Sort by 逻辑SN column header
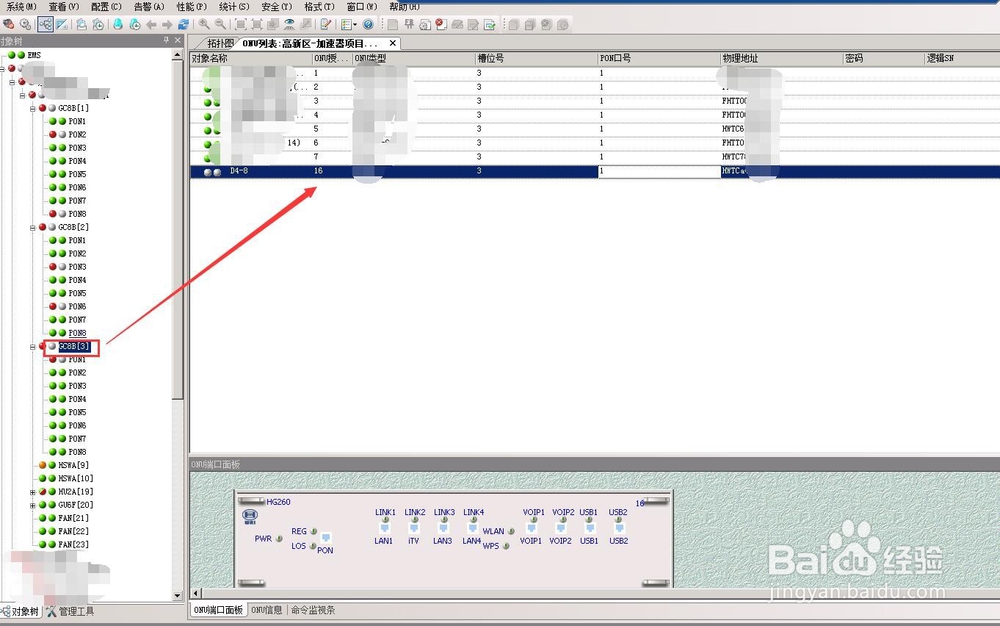The height and width of the screenshot is (626, 1000). click(962, 58)
